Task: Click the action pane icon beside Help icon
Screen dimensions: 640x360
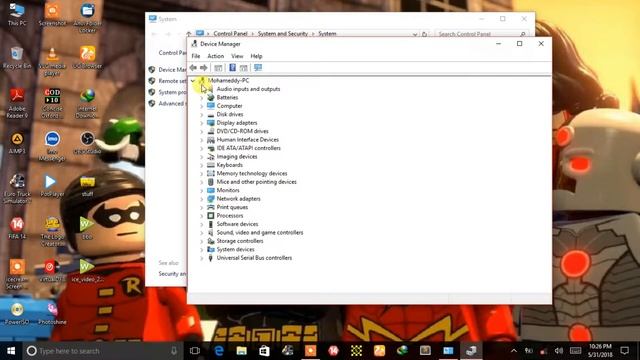Action: tap(244, 68)
